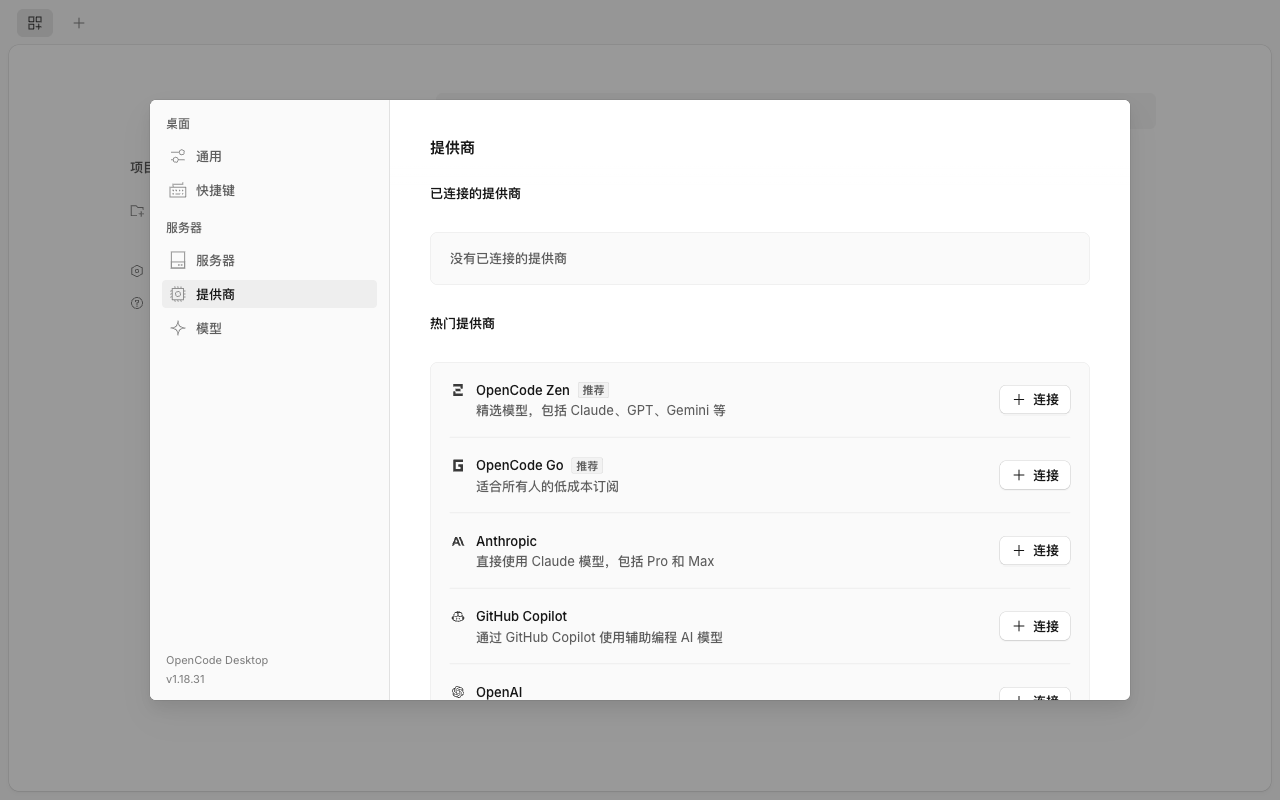The image size is (1280, 800).
Task: Click the 推荐 badge next to OpenCode Go
Action: point(587,466)
